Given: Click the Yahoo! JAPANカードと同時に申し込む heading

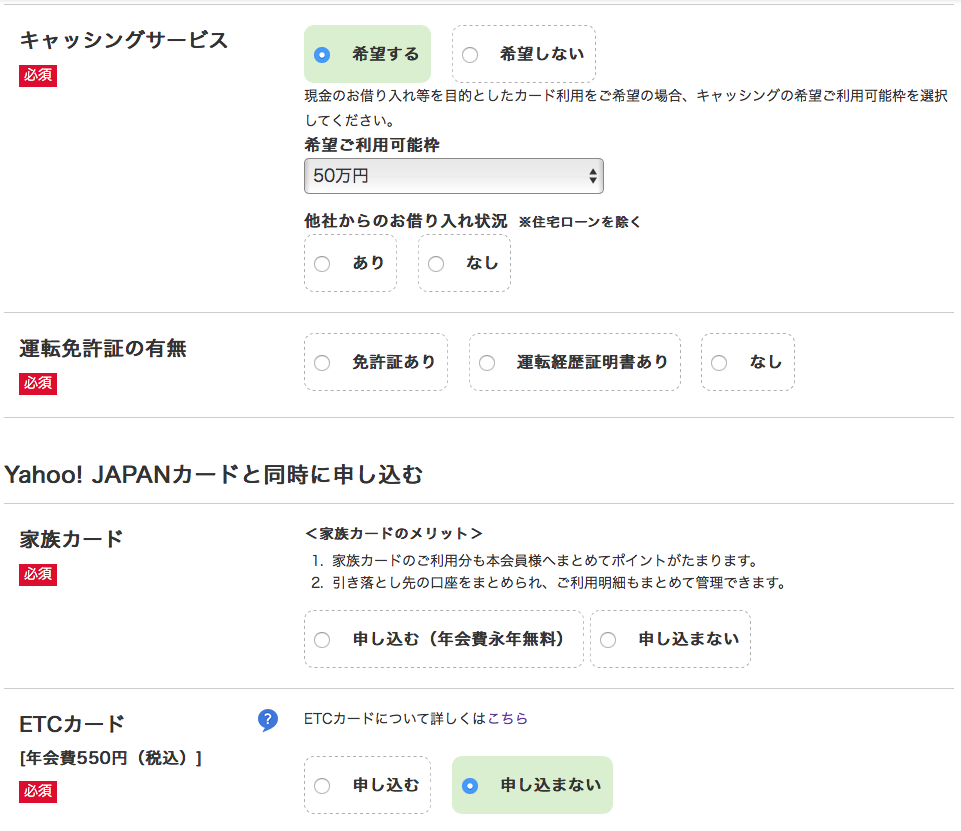Looking at the screenshot, I should (214, 475).
